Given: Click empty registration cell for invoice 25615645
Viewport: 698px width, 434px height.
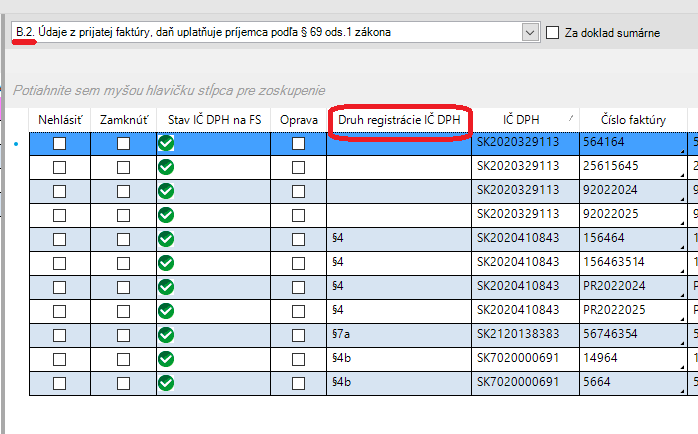Looking at the screenshot, I should 399,167.
